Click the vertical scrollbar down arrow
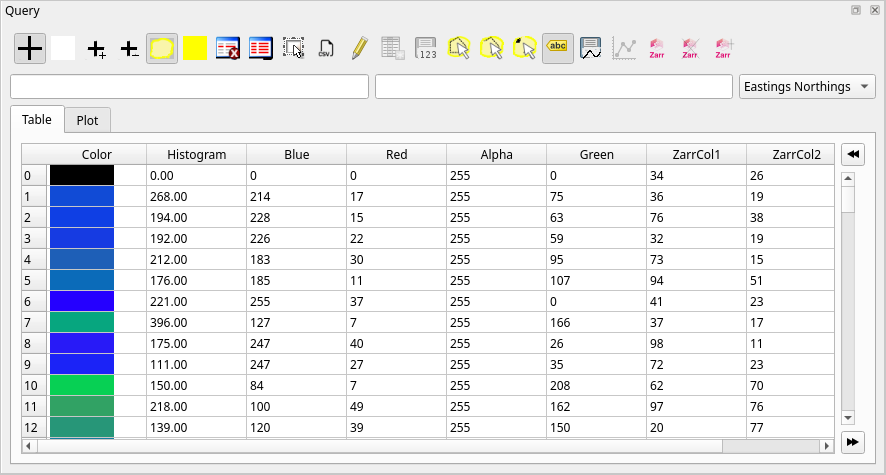 [848, 418]
